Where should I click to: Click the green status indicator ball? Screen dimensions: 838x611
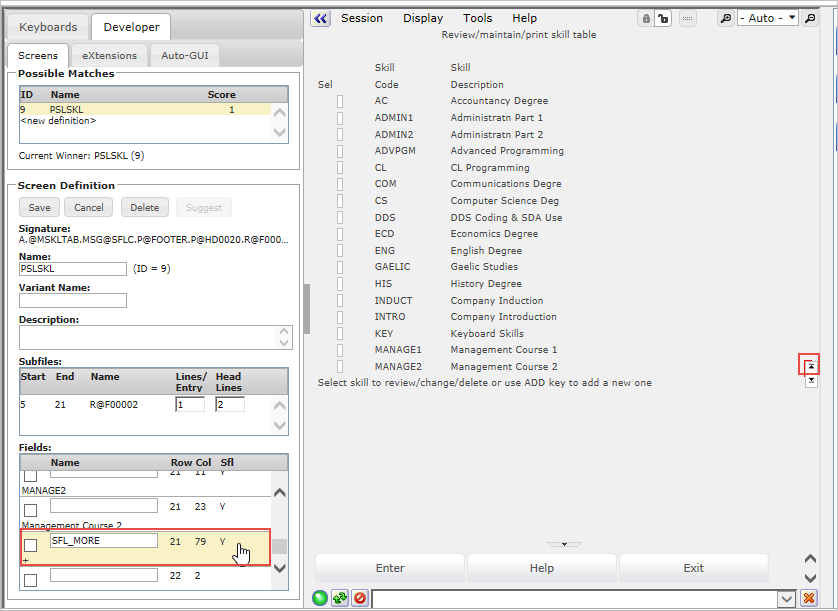(x=320, y=598)
